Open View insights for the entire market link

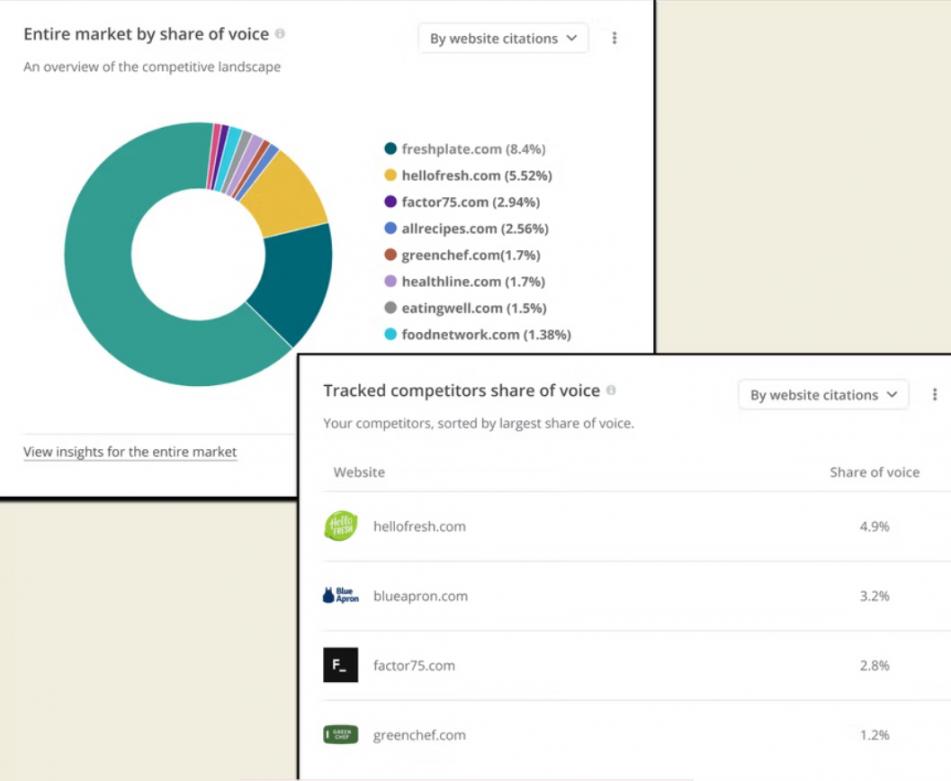pos(130,452)
